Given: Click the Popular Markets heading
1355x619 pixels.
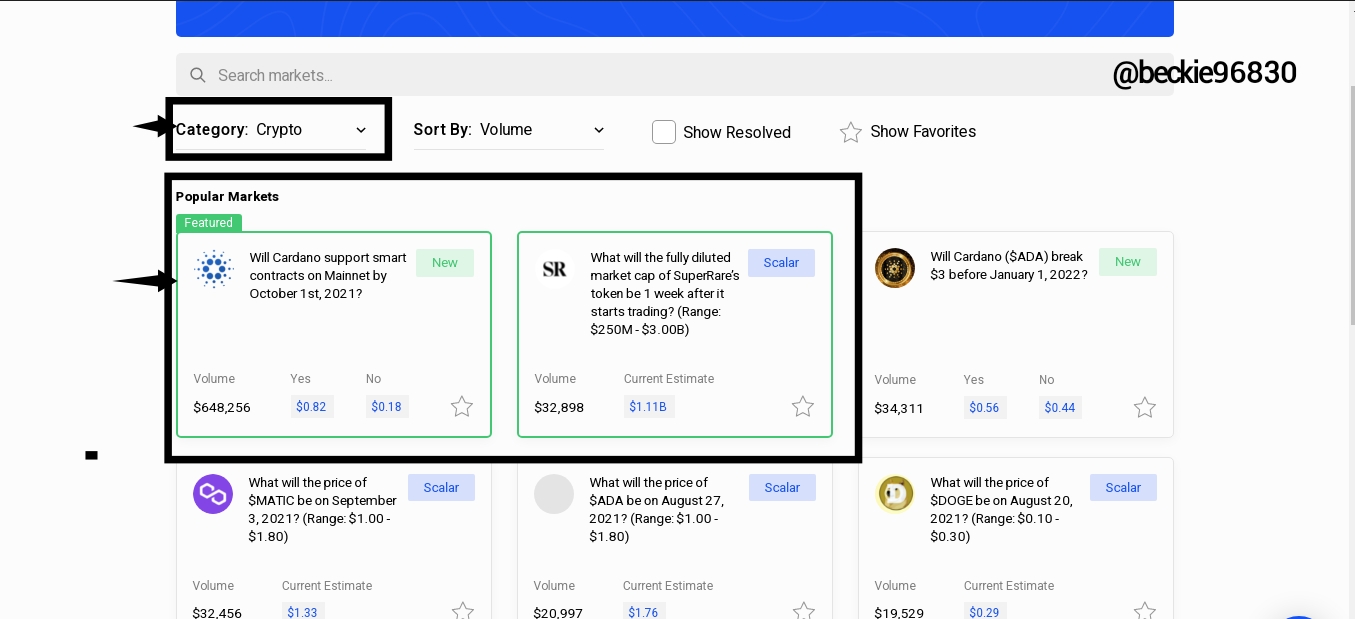Looking at the screenshot, I should 227,197.
